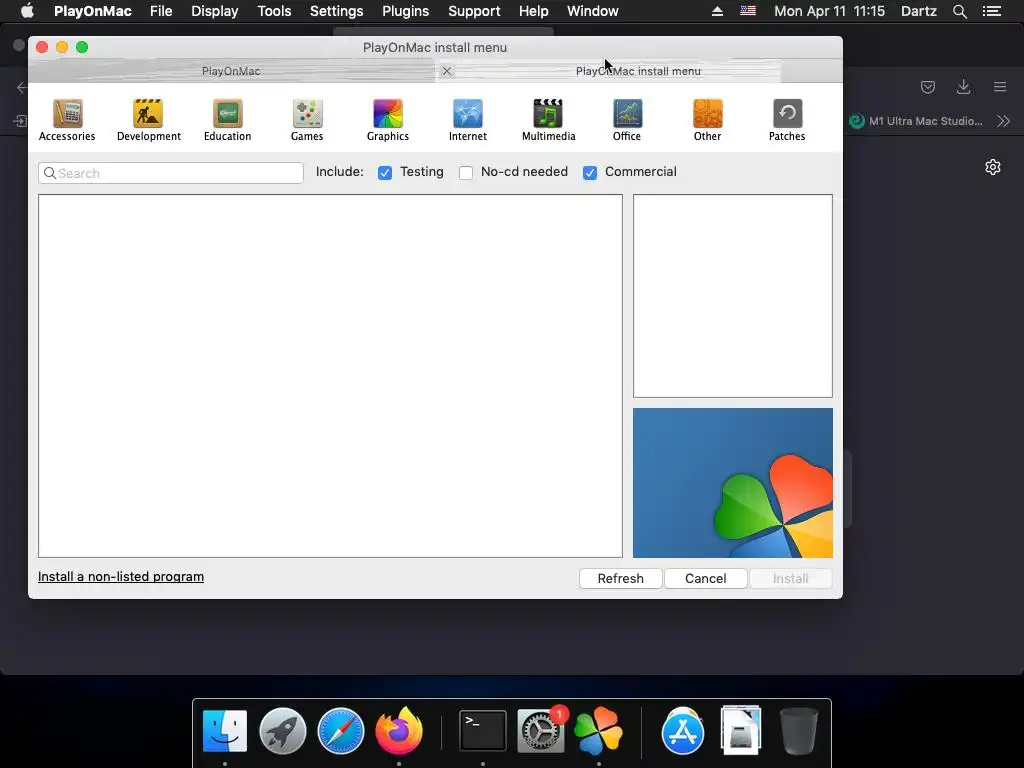1024x768 pixels.
Task: Show more bookmarks chevron in Firefox
Action: 1003,121
